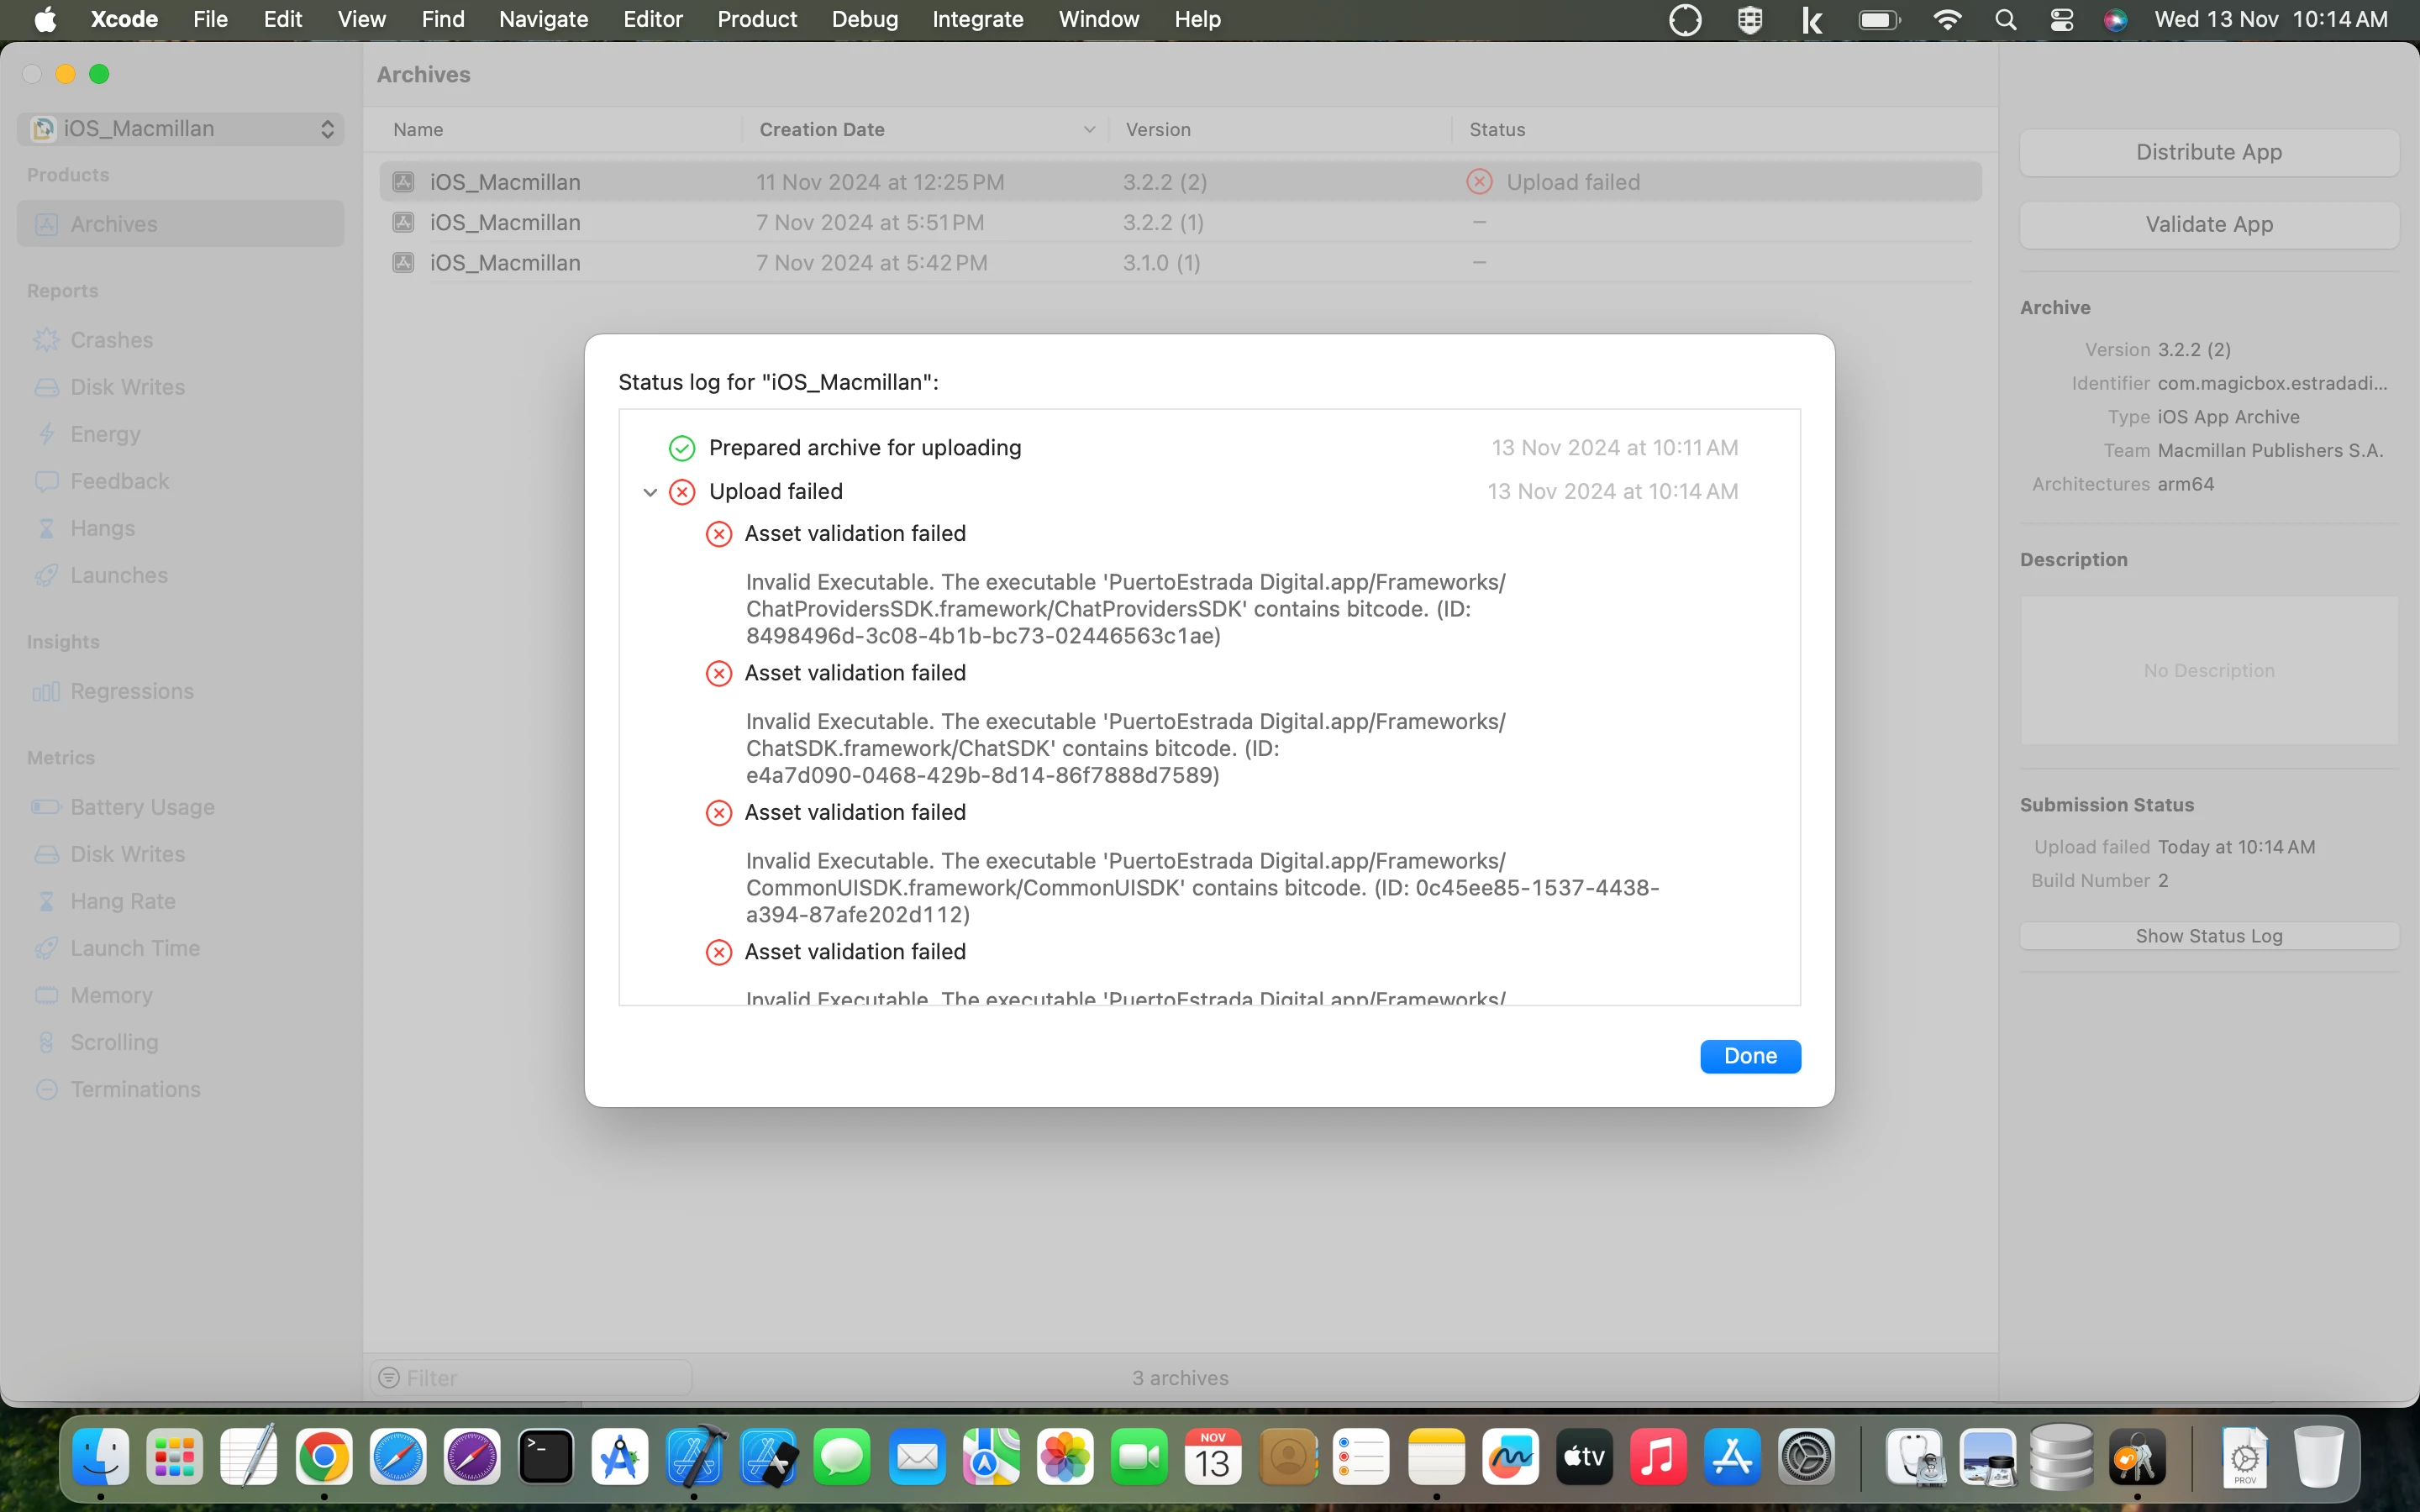
Task: Click the Creation Date sort chevron
Action: [x=1089, y=130]
